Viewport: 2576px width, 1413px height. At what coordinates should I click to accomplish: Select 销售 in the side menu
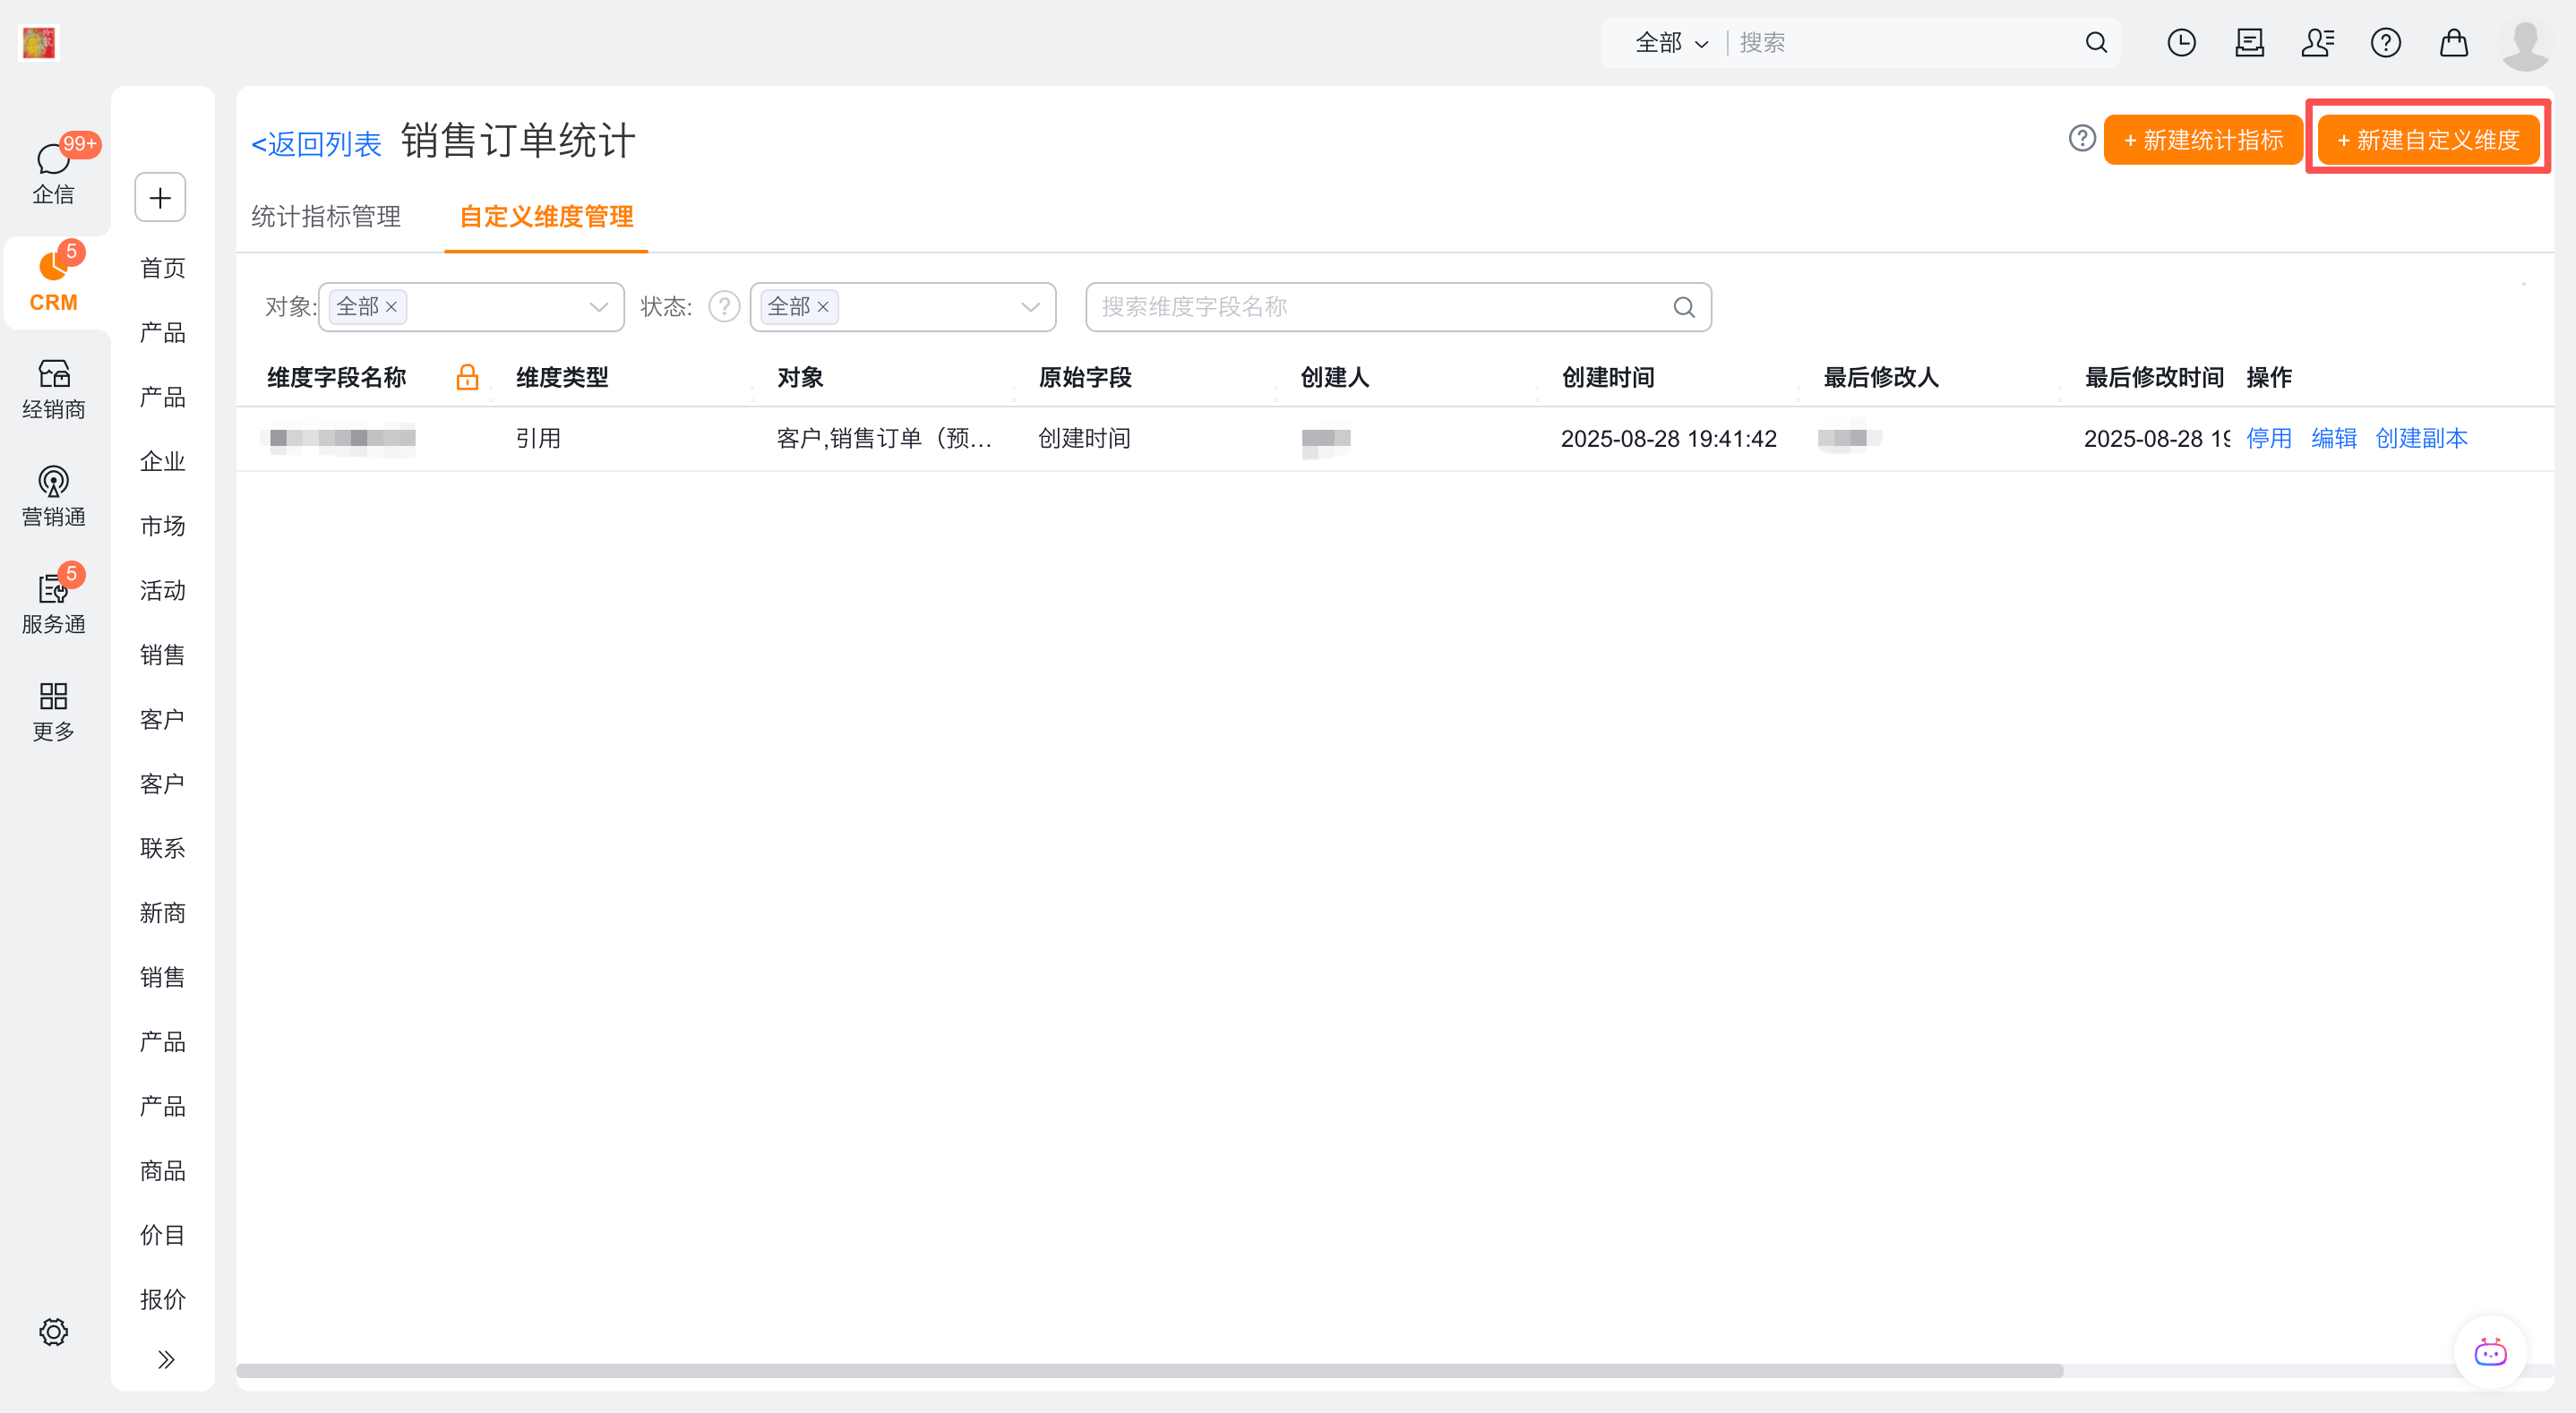tap(162, 655)
